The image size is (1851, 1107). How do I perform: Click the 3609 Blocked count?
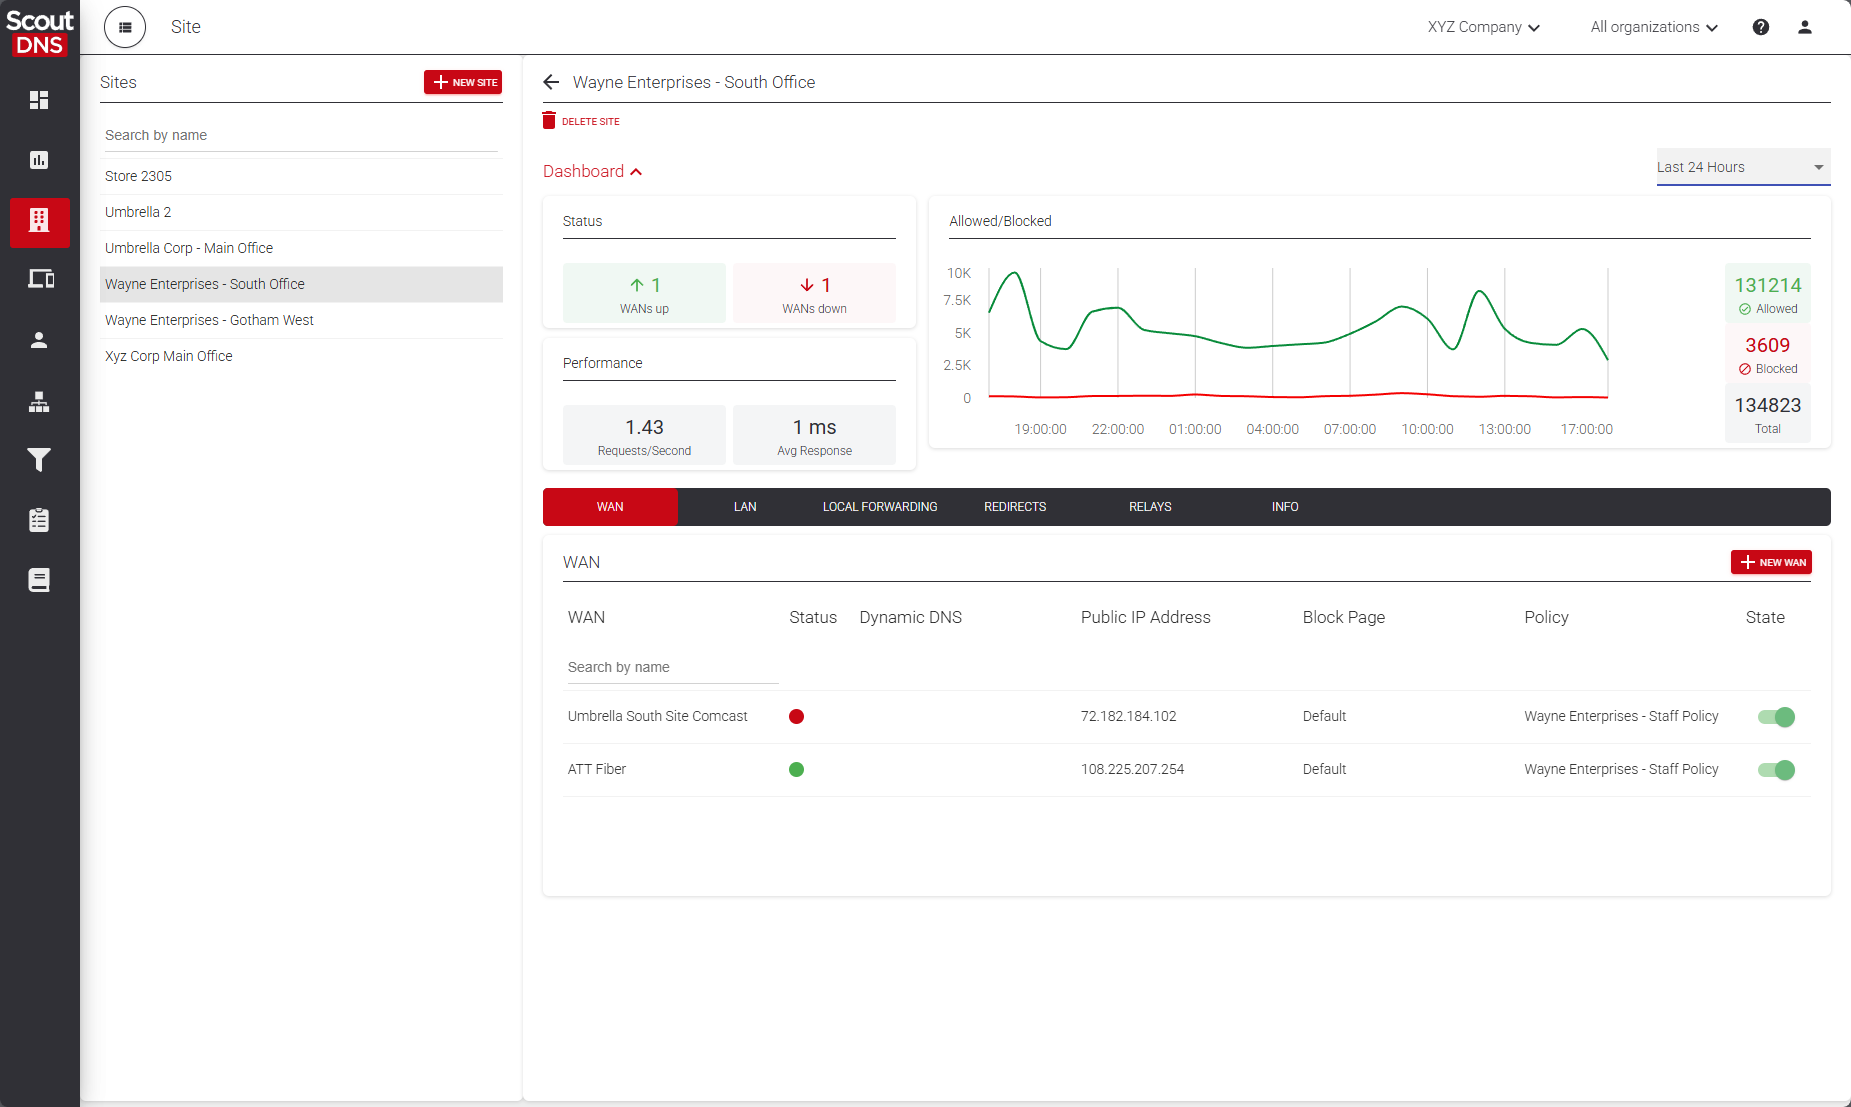[x=1767, y=345]
